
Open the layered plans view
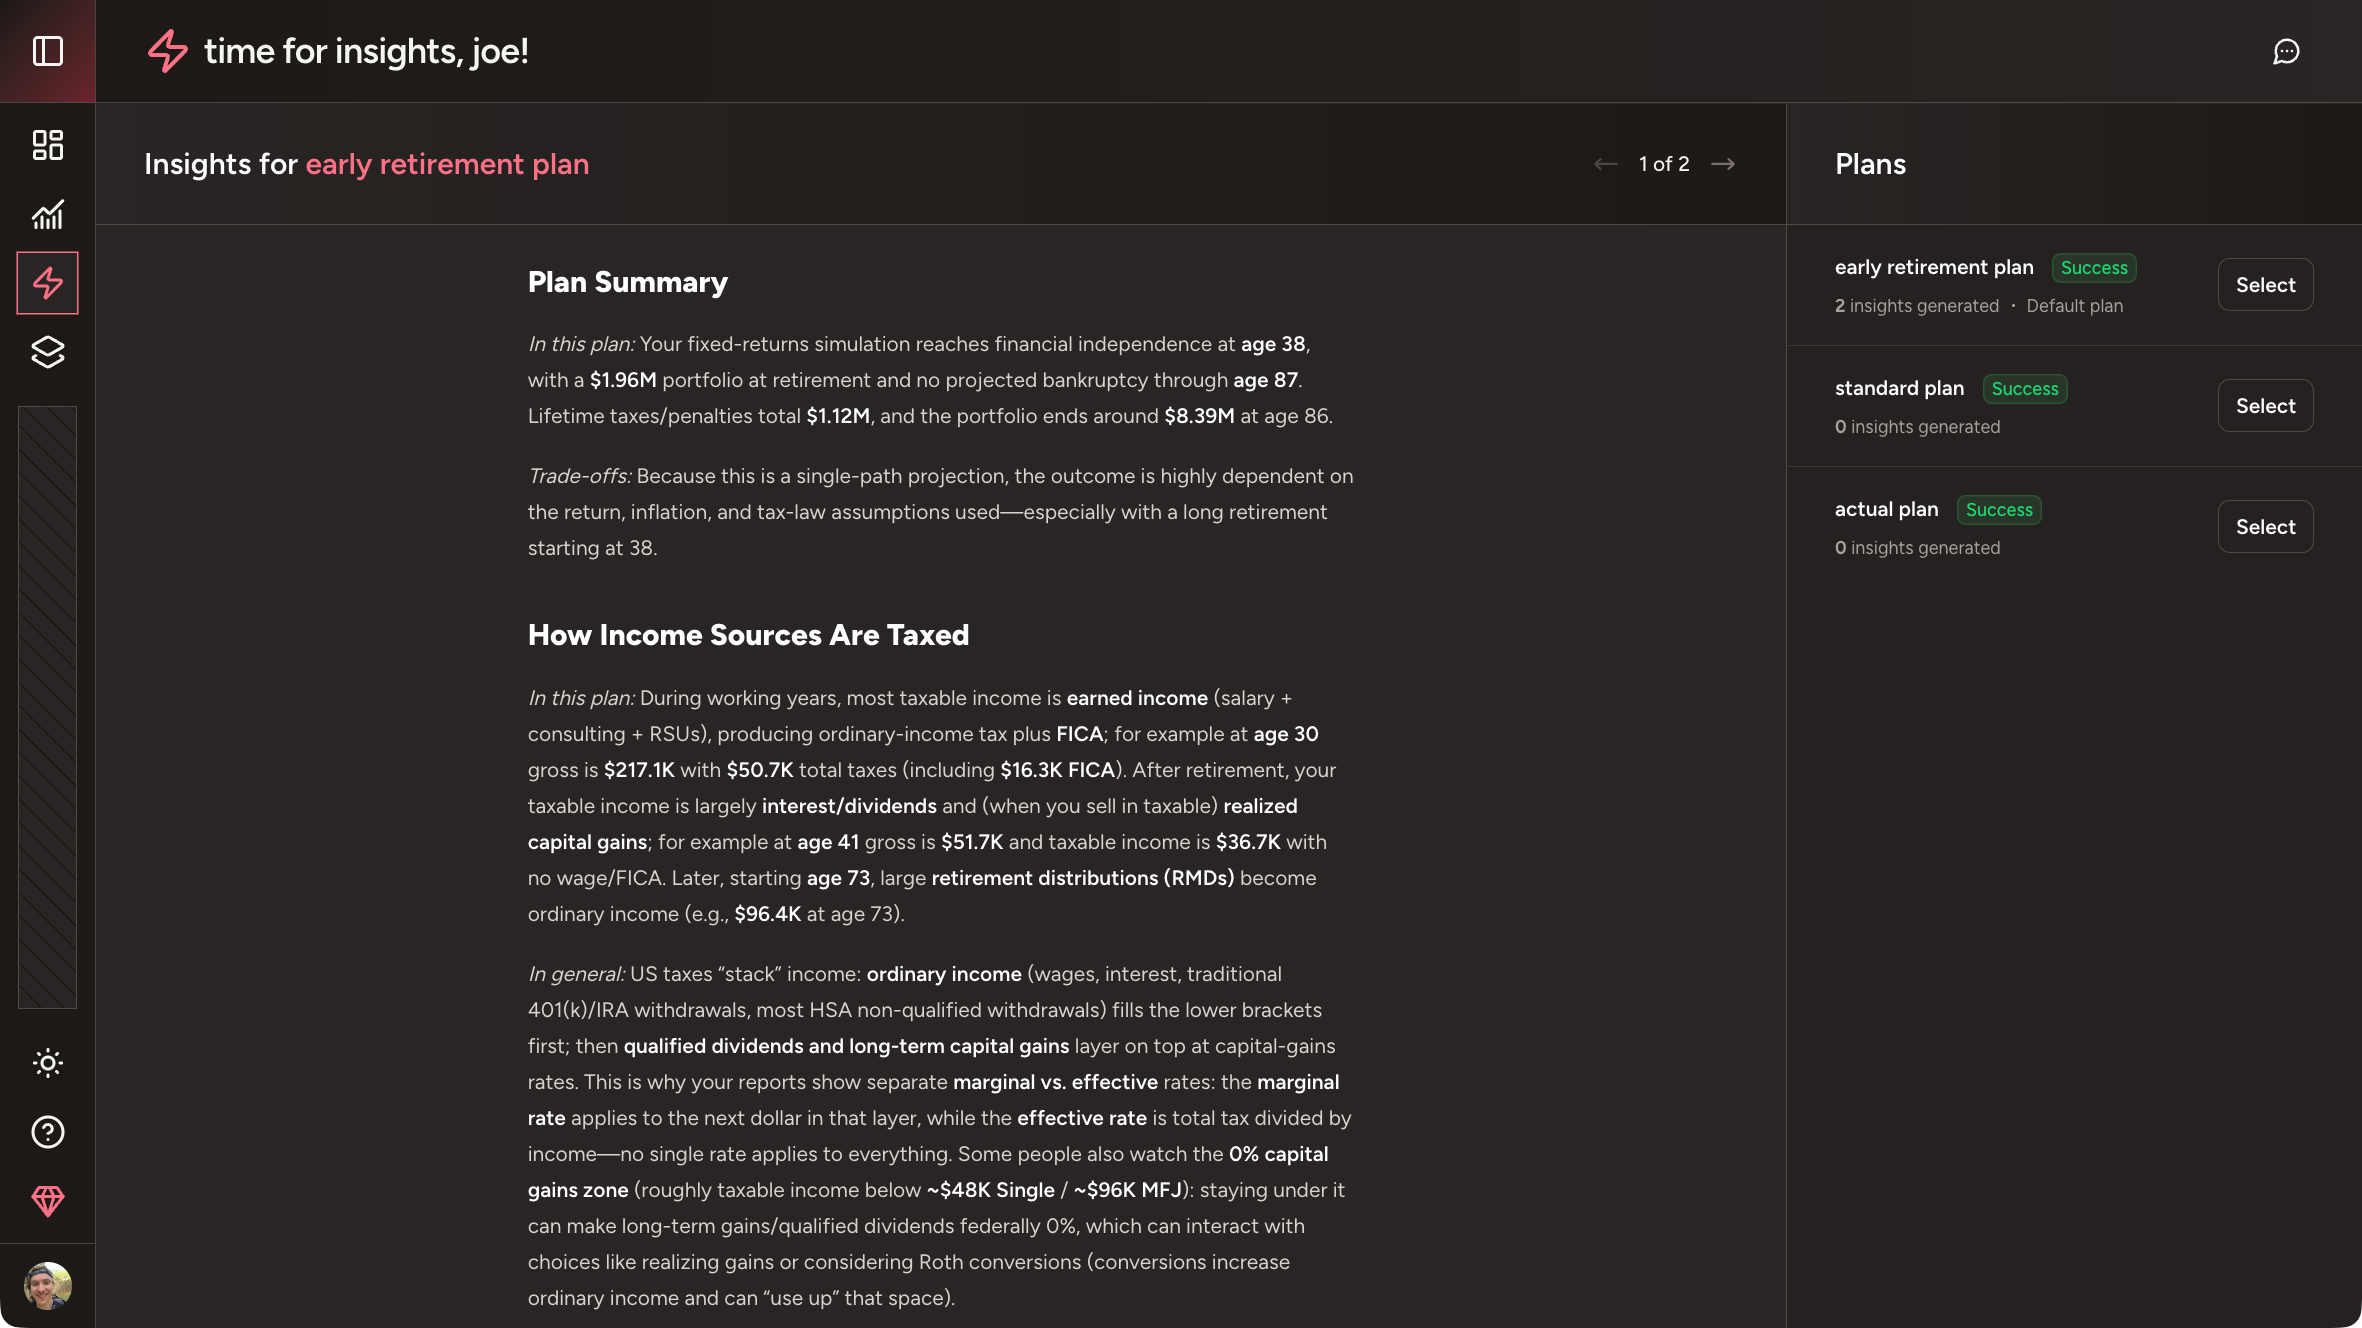pos(47,353)
